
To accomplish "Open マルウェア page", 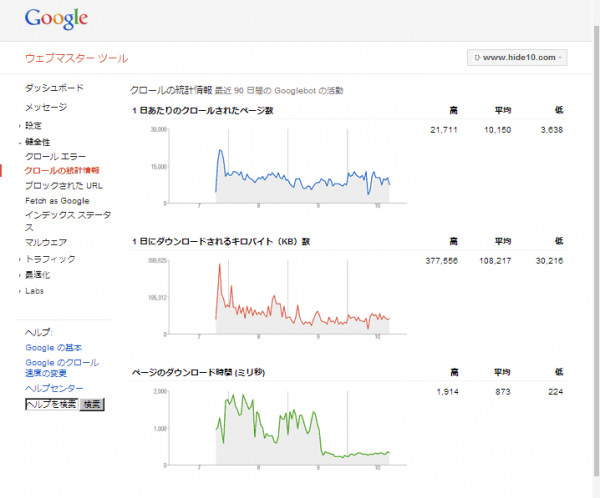I will click(x=46, y=242).
